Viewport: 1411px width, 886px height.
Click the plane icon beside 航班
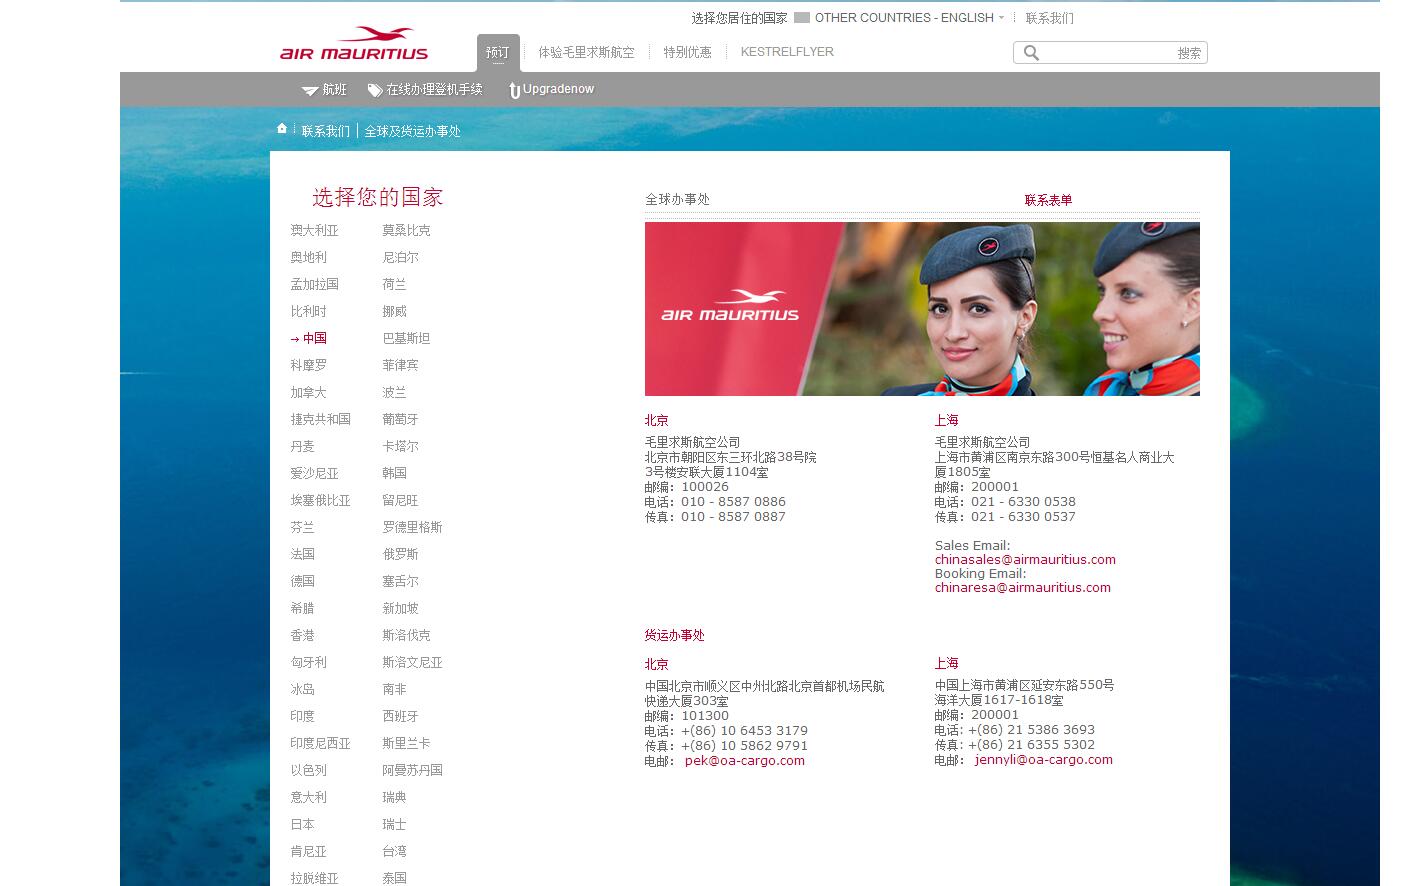[310, 90]
